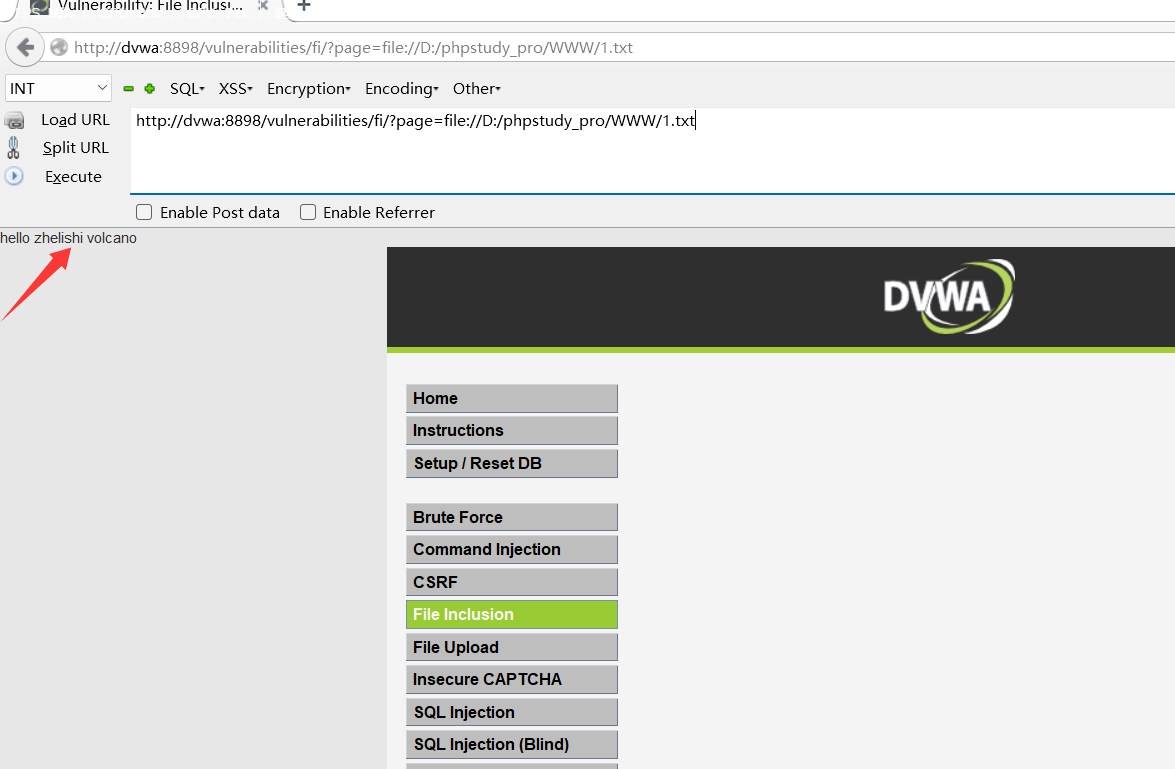The width and height of the screenshot is (1175, 769).
Task: Close the Vulnerability: File Inclusion tab
Action: (263, 5)
